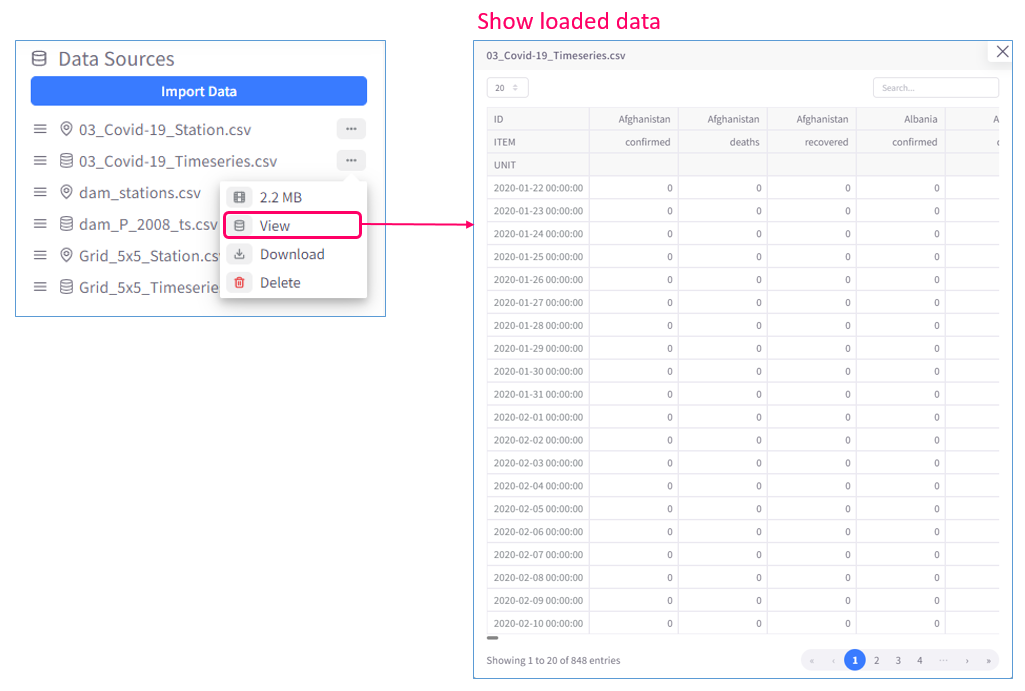Open options menu for 03_Covid-19_Timeseries.csv
Image resolution: width=1025 pixels, height=691 pixels.
(x=351, y=160)
